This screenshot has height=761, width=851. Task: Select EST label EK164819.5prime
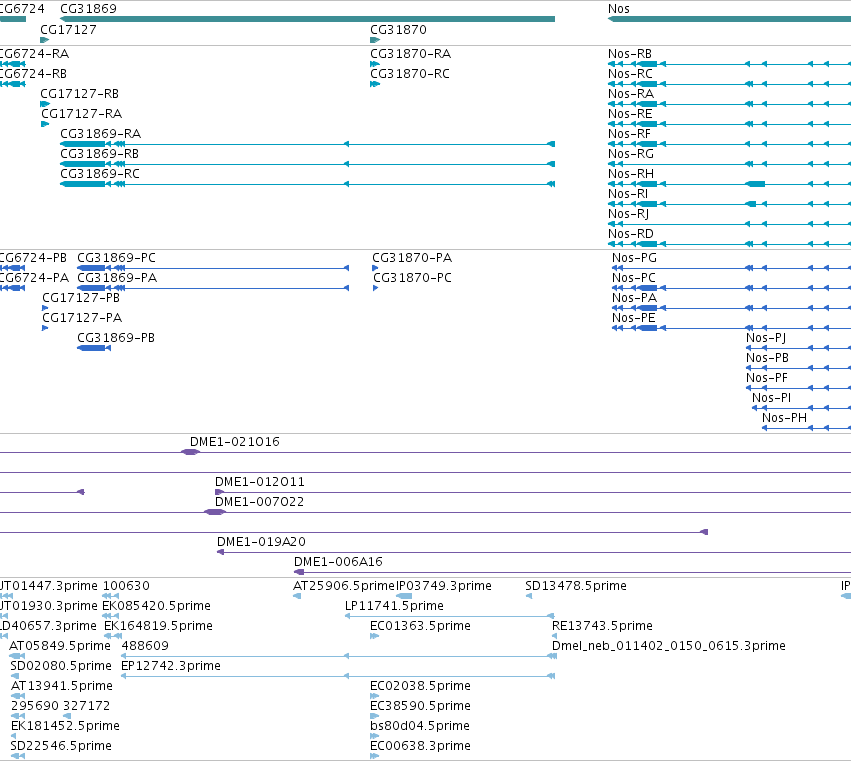pos(158,626)
